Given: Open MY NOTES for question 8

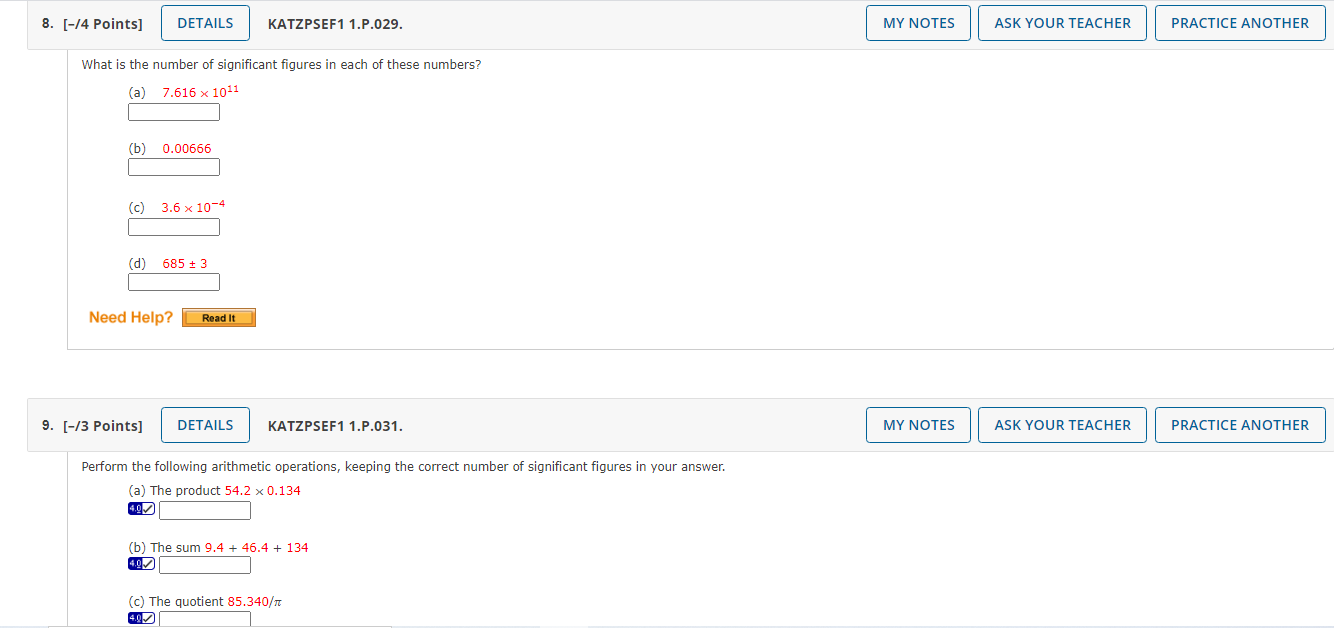Looking at the screenshot, I should click(919, 23).
